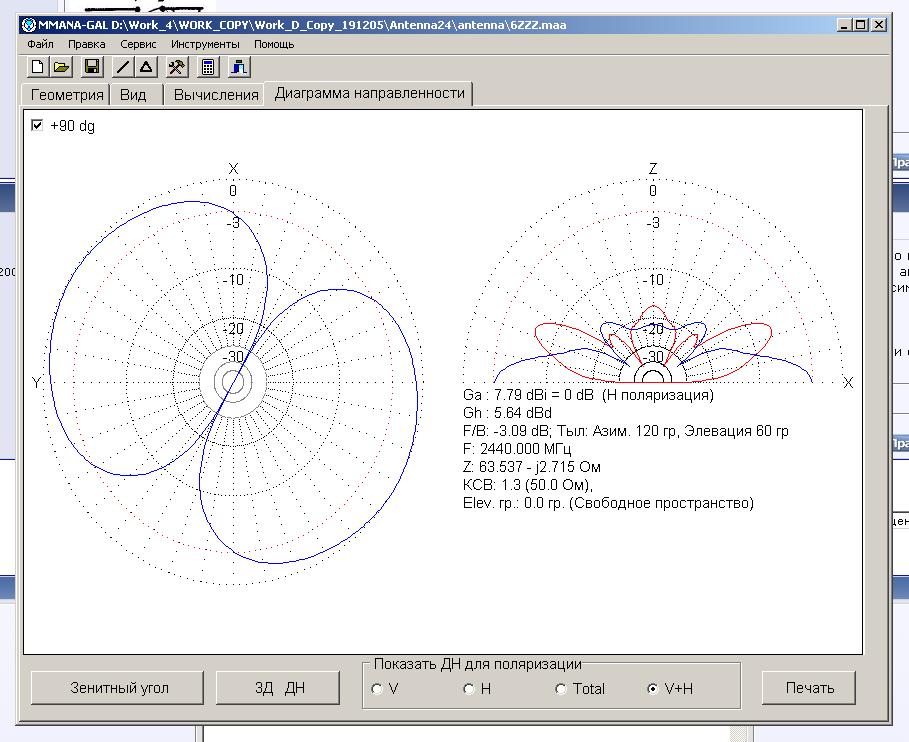Screen dimensions: 909x742
Task: Choose the Total polarization radio button
Action: click(x=561, y=689)
